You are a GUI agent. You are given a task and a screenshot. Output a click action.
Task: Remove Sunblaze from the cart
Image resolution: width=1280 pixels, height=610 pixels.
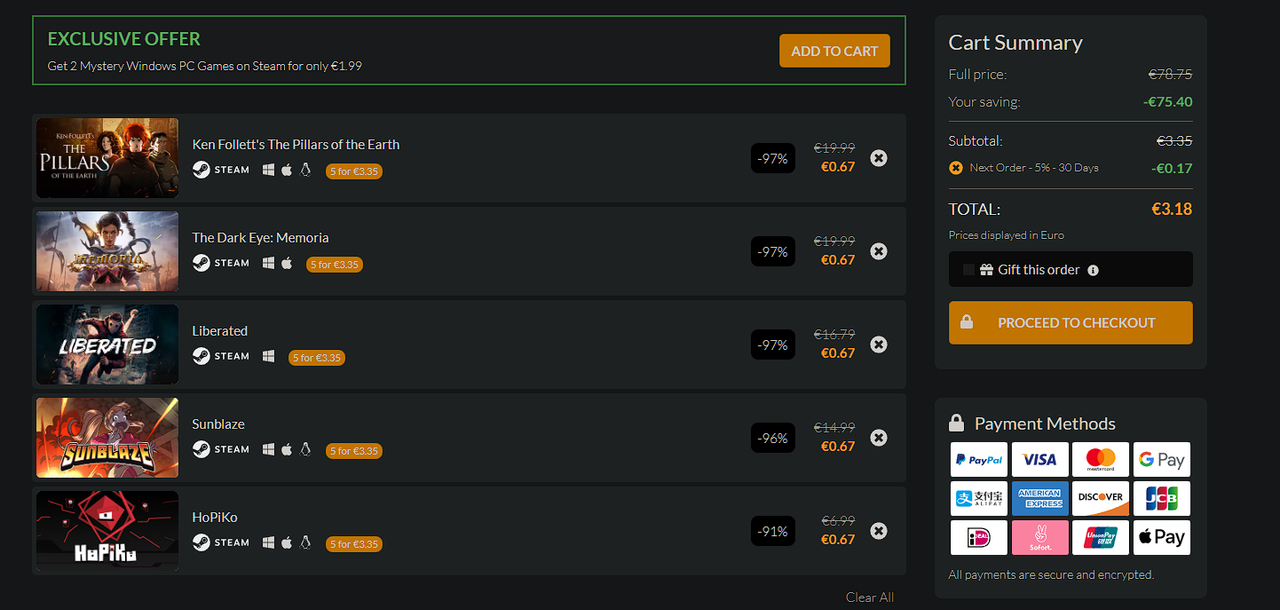pyautogui.click(x=878, y=437)
